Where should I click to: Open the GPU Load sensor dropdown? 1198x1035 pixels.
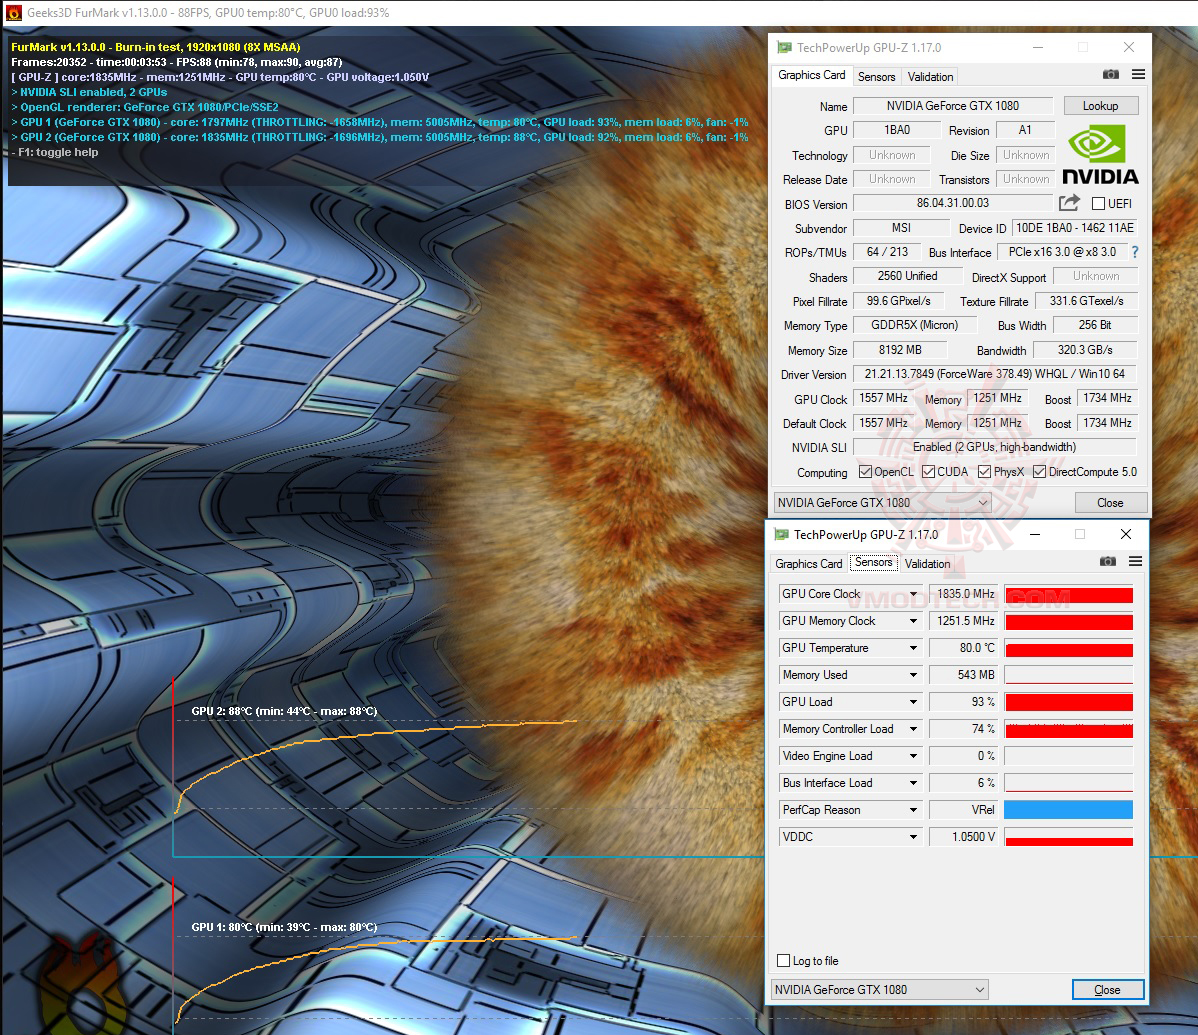click(913, 702)
